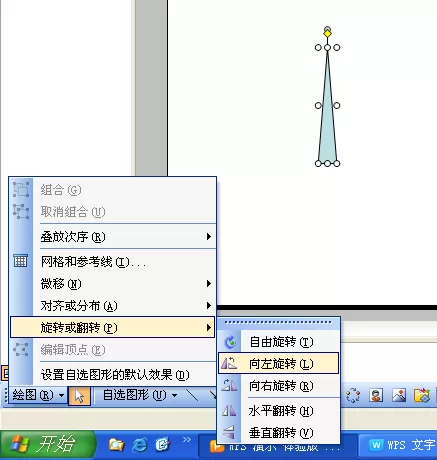Switch to the WPS 文字 taskbar button

click(398, 446)
